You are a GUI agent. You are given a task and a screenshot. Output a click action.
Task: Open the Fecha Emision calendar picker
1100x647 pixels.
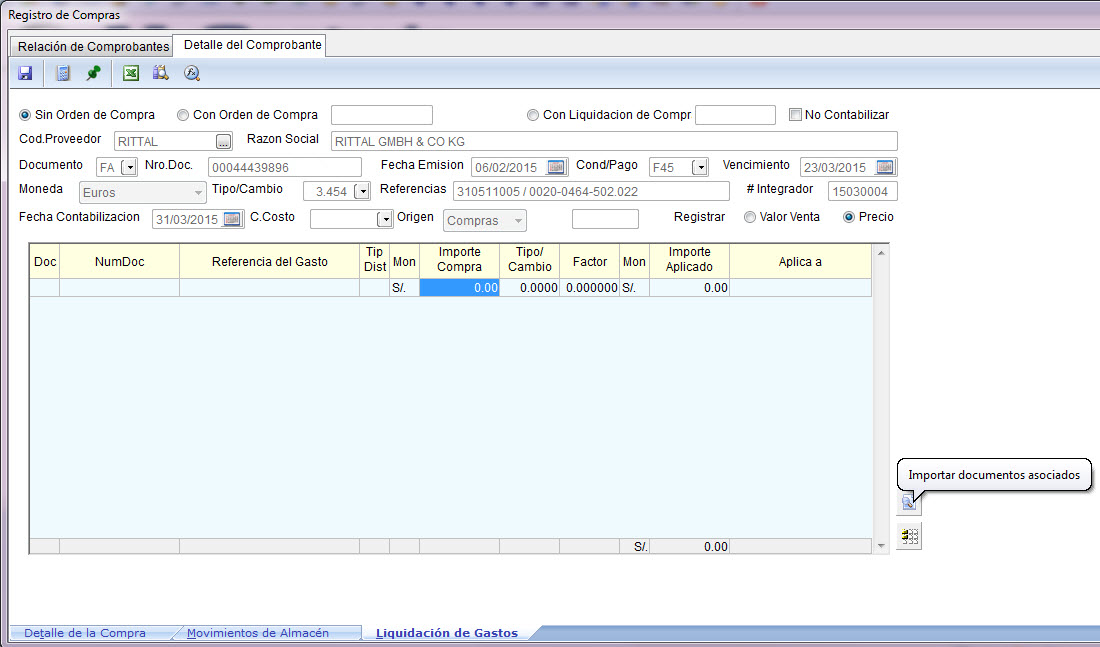pyautogui.click(x=556, y=167)
